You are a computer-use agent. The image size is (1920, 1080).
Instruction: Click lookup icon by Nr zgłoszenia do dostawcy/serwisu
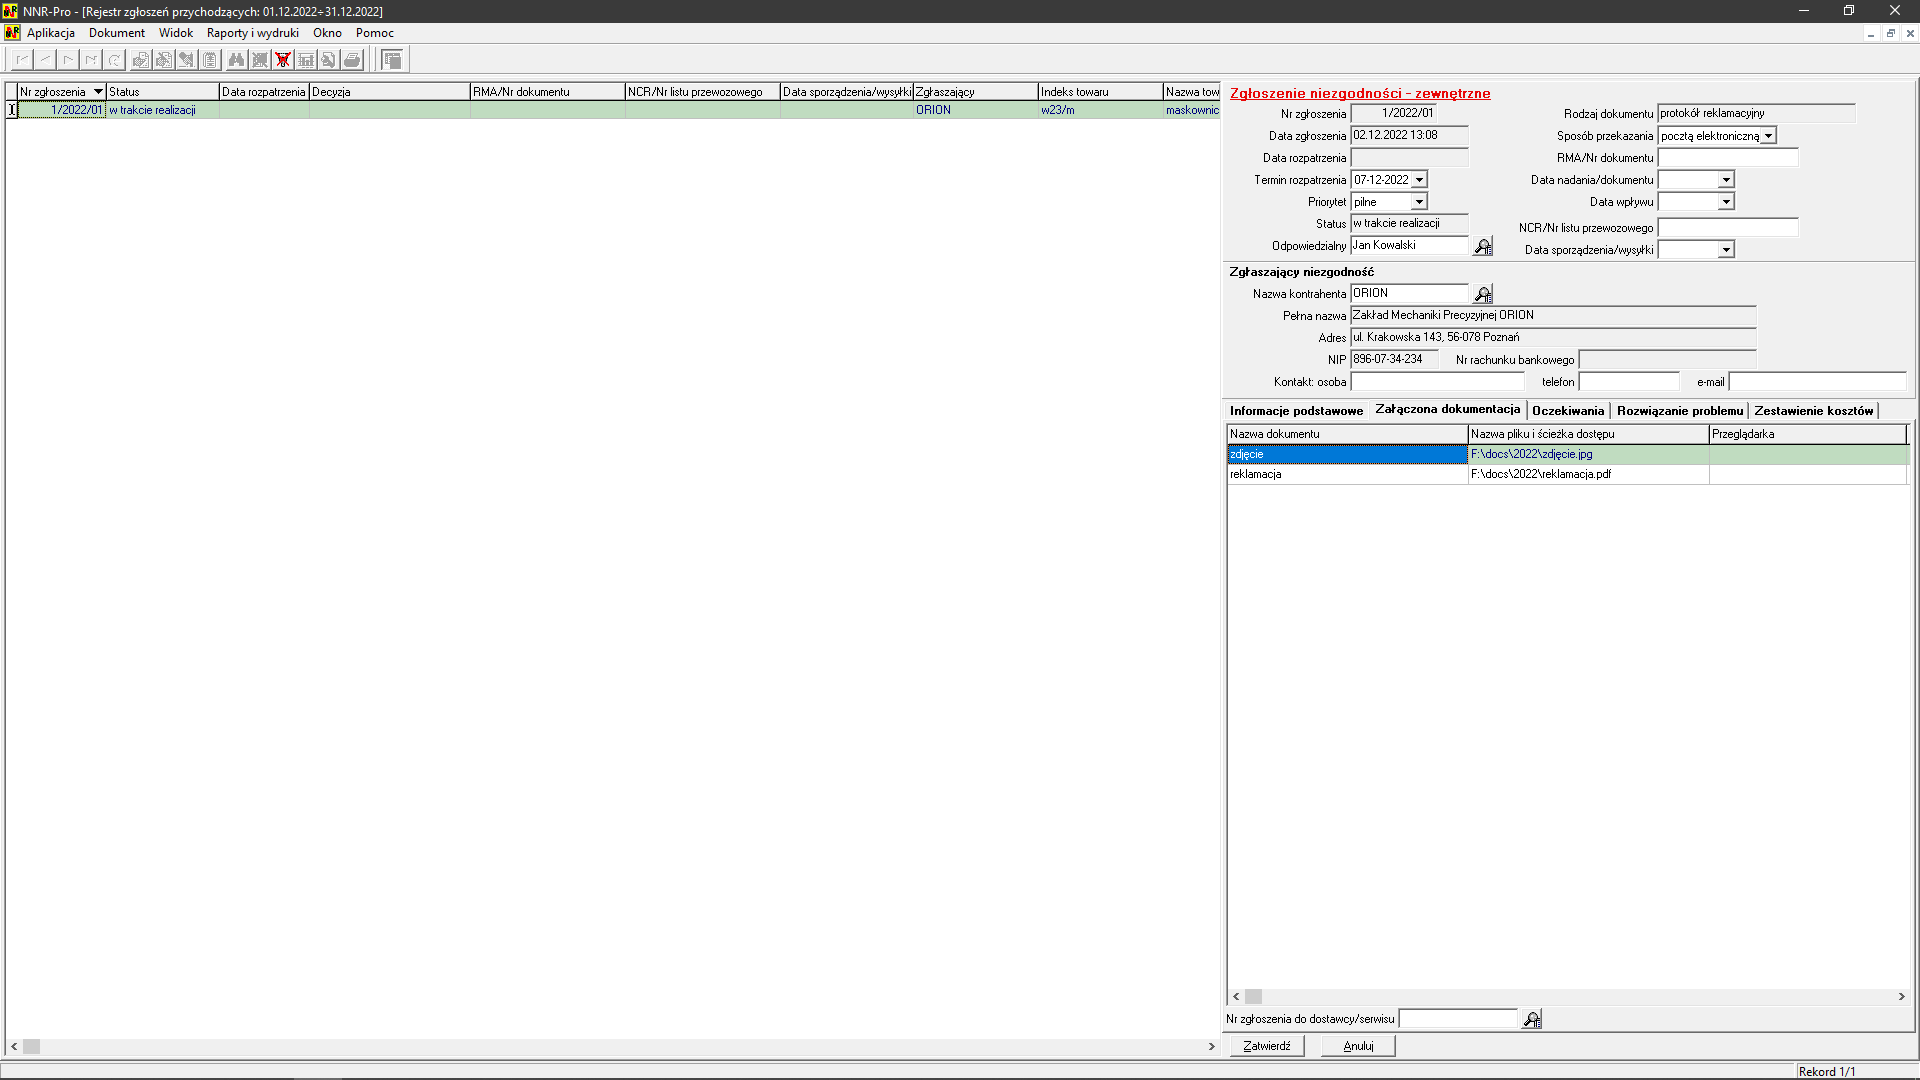pos(1532,1019)
